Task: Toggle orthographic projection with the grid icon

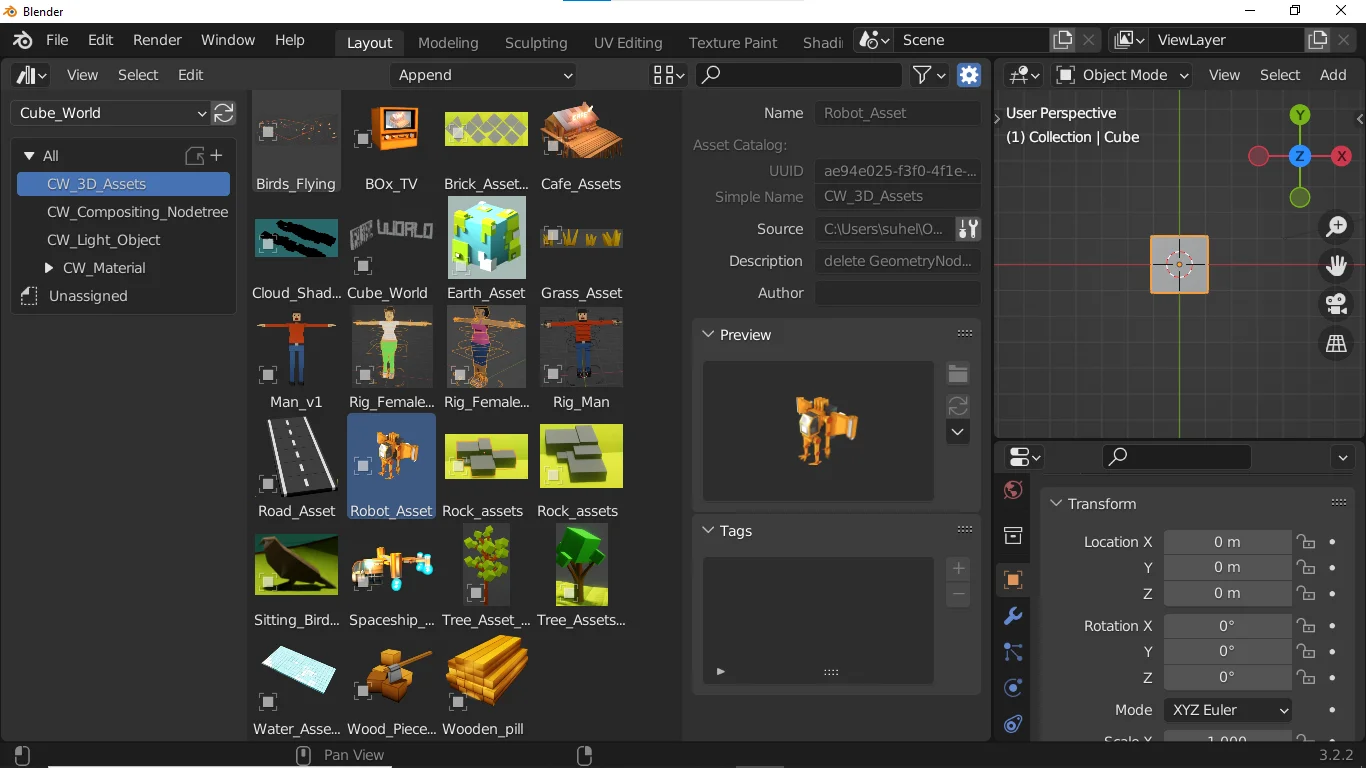Action: (x=1335, y=343)
